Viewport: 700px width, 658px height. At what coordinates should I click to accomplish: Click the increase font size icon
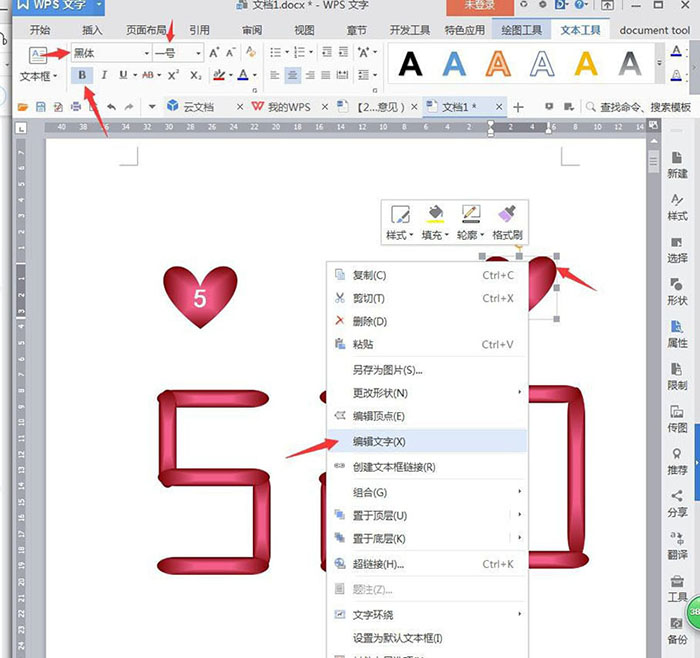click(x=214, y=53)
